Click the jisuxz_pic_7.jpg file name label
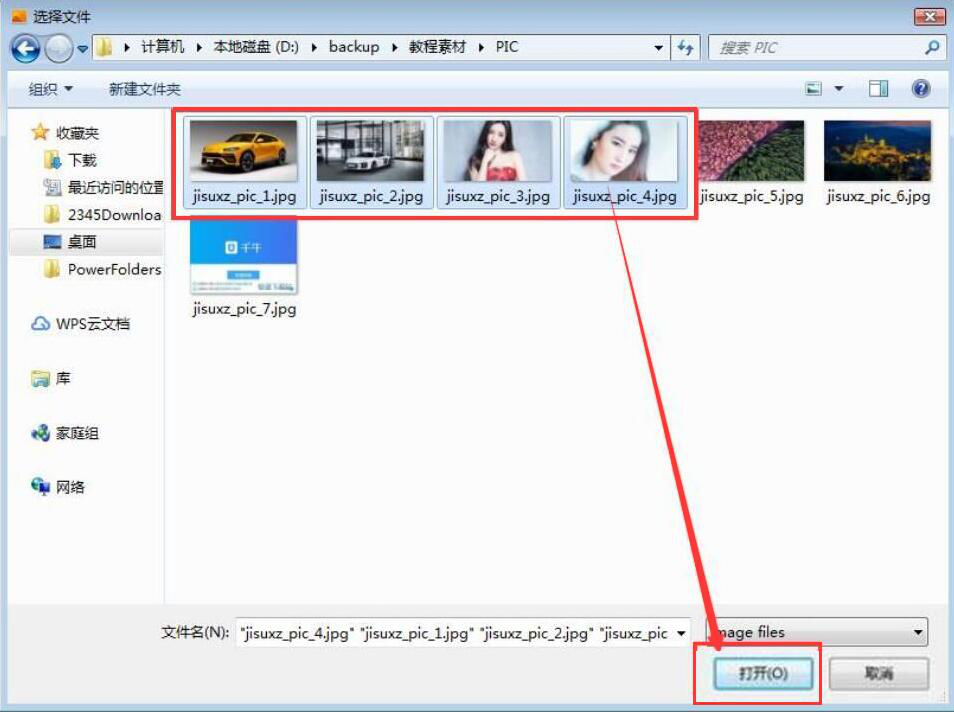The image size is (954, 712). point(244,309)
